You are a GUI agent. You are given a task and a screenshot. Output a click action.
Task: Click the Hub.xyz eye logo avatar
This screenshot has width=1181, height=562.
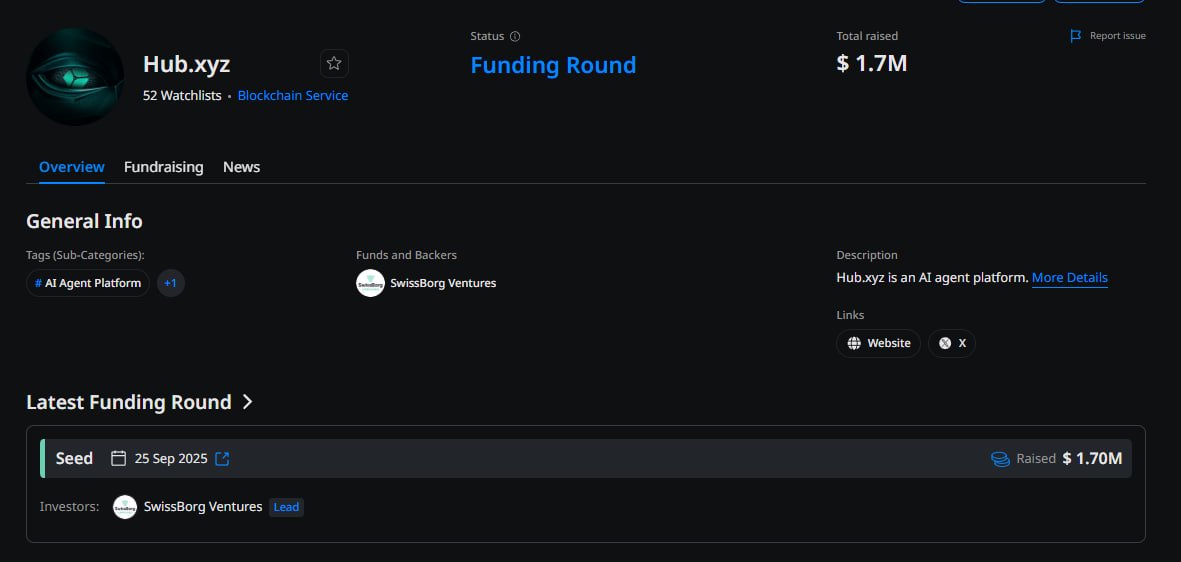[75, 77]
